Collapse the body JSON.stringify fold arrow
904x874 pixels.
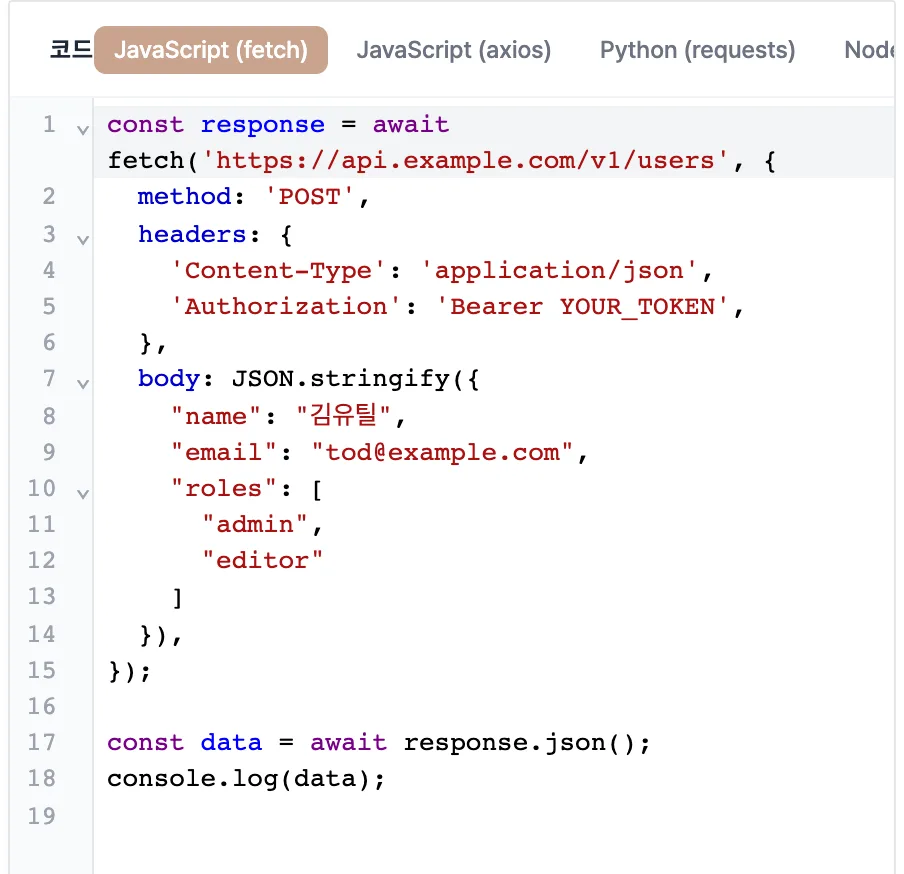click(83, 384)
